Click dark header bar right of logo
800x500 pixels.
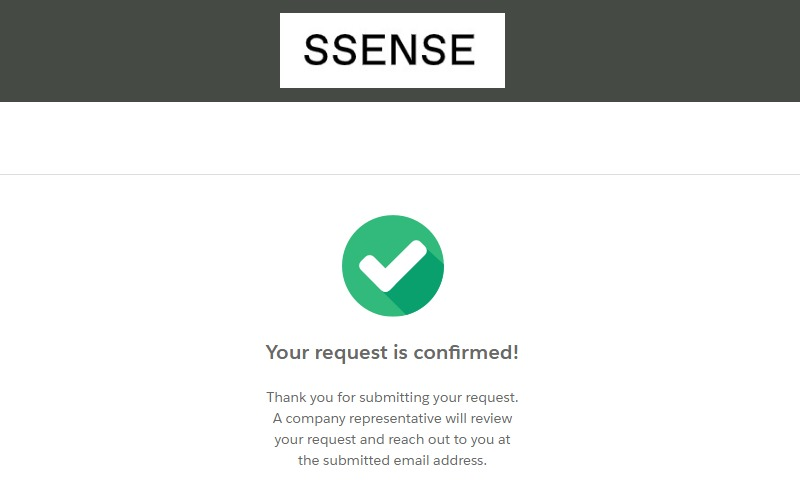pyautogui.click(x=653, y=51)
